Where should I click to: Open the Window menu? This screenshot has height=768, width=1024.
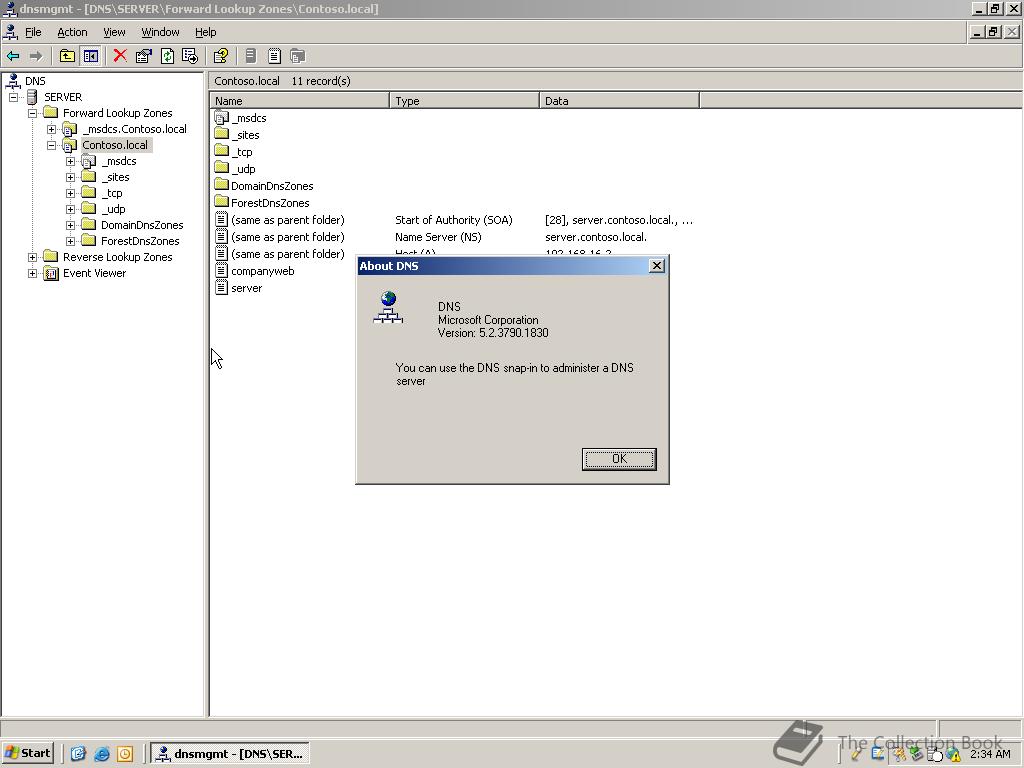pyautogui.click(x=160, y=32)
